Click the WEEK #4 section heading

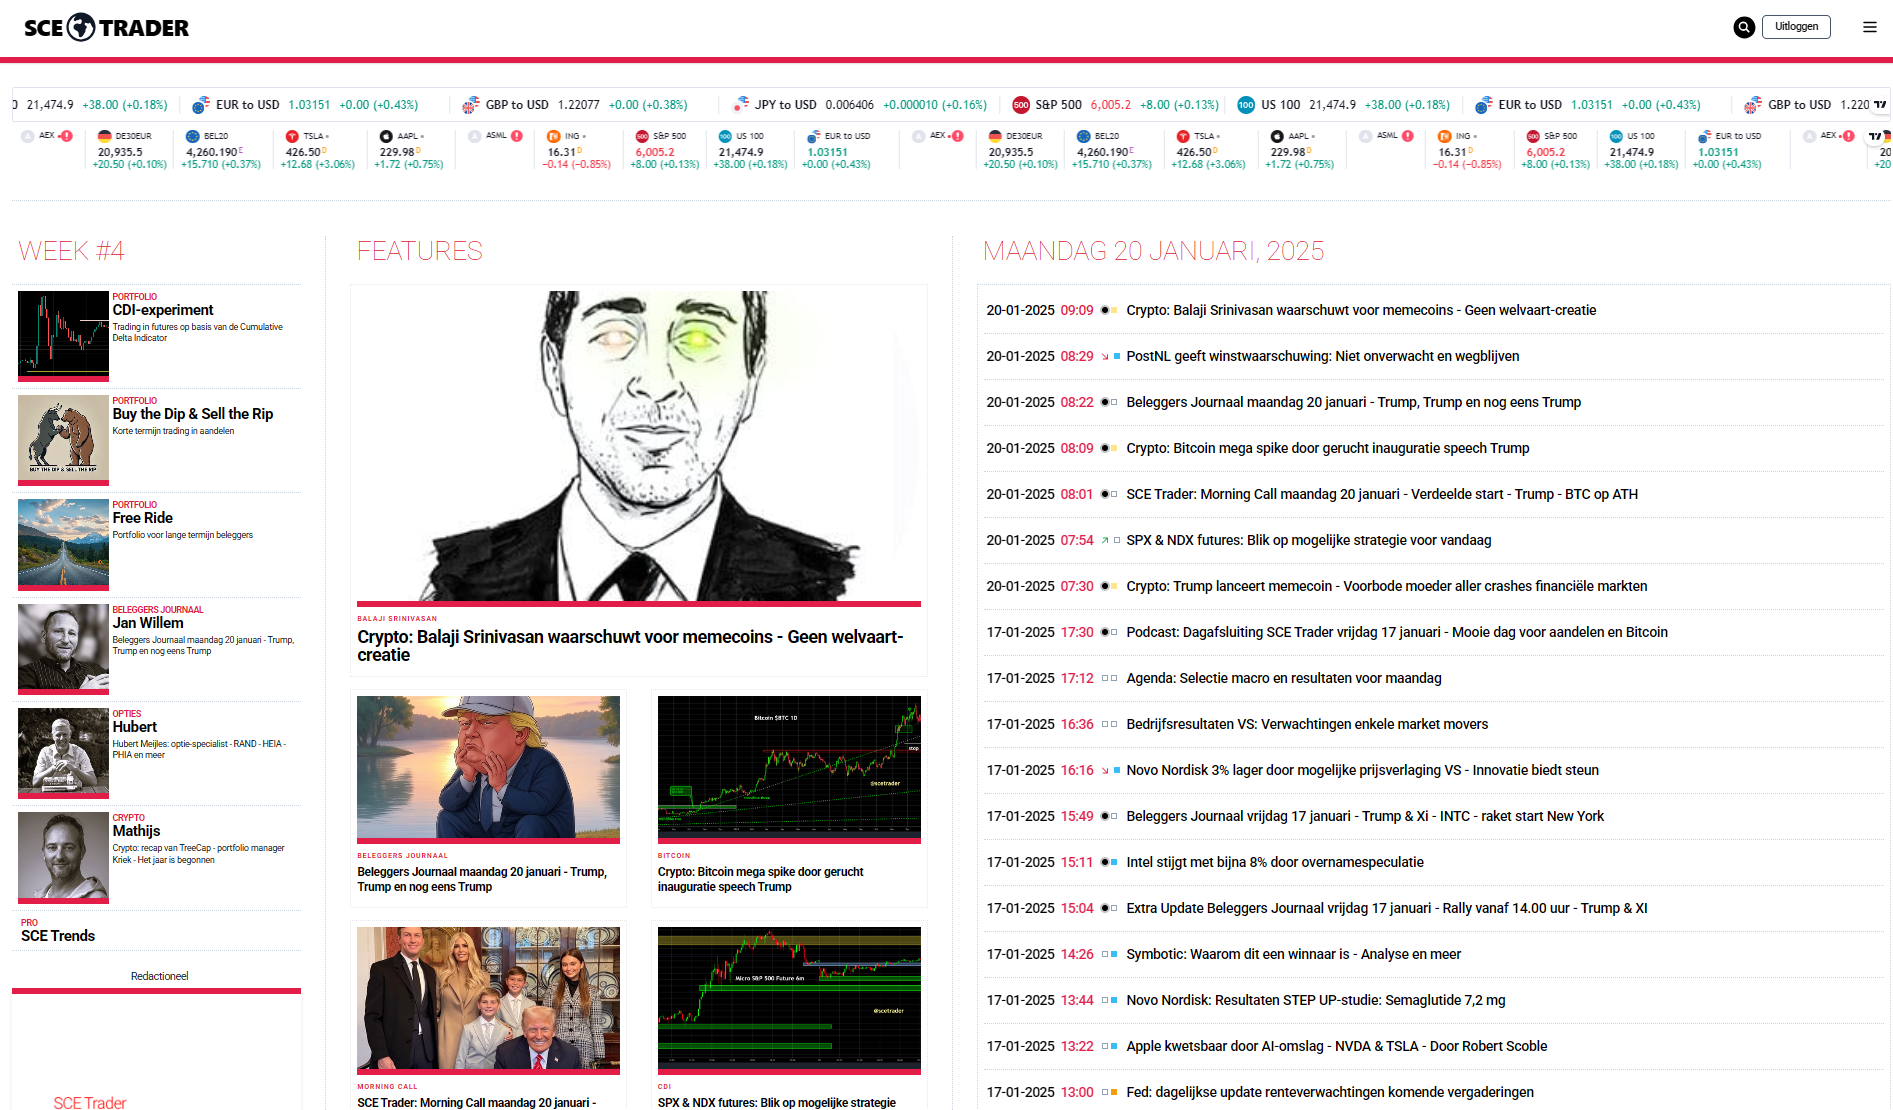71,251
